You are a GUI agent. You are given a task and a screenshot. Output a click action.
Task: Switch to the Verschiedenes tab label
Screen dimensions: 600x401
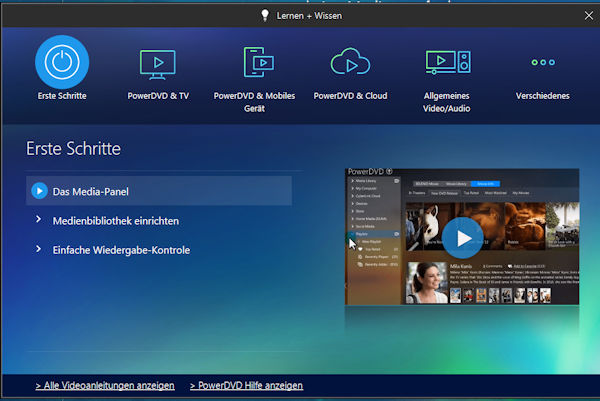(x=543, y=96)
